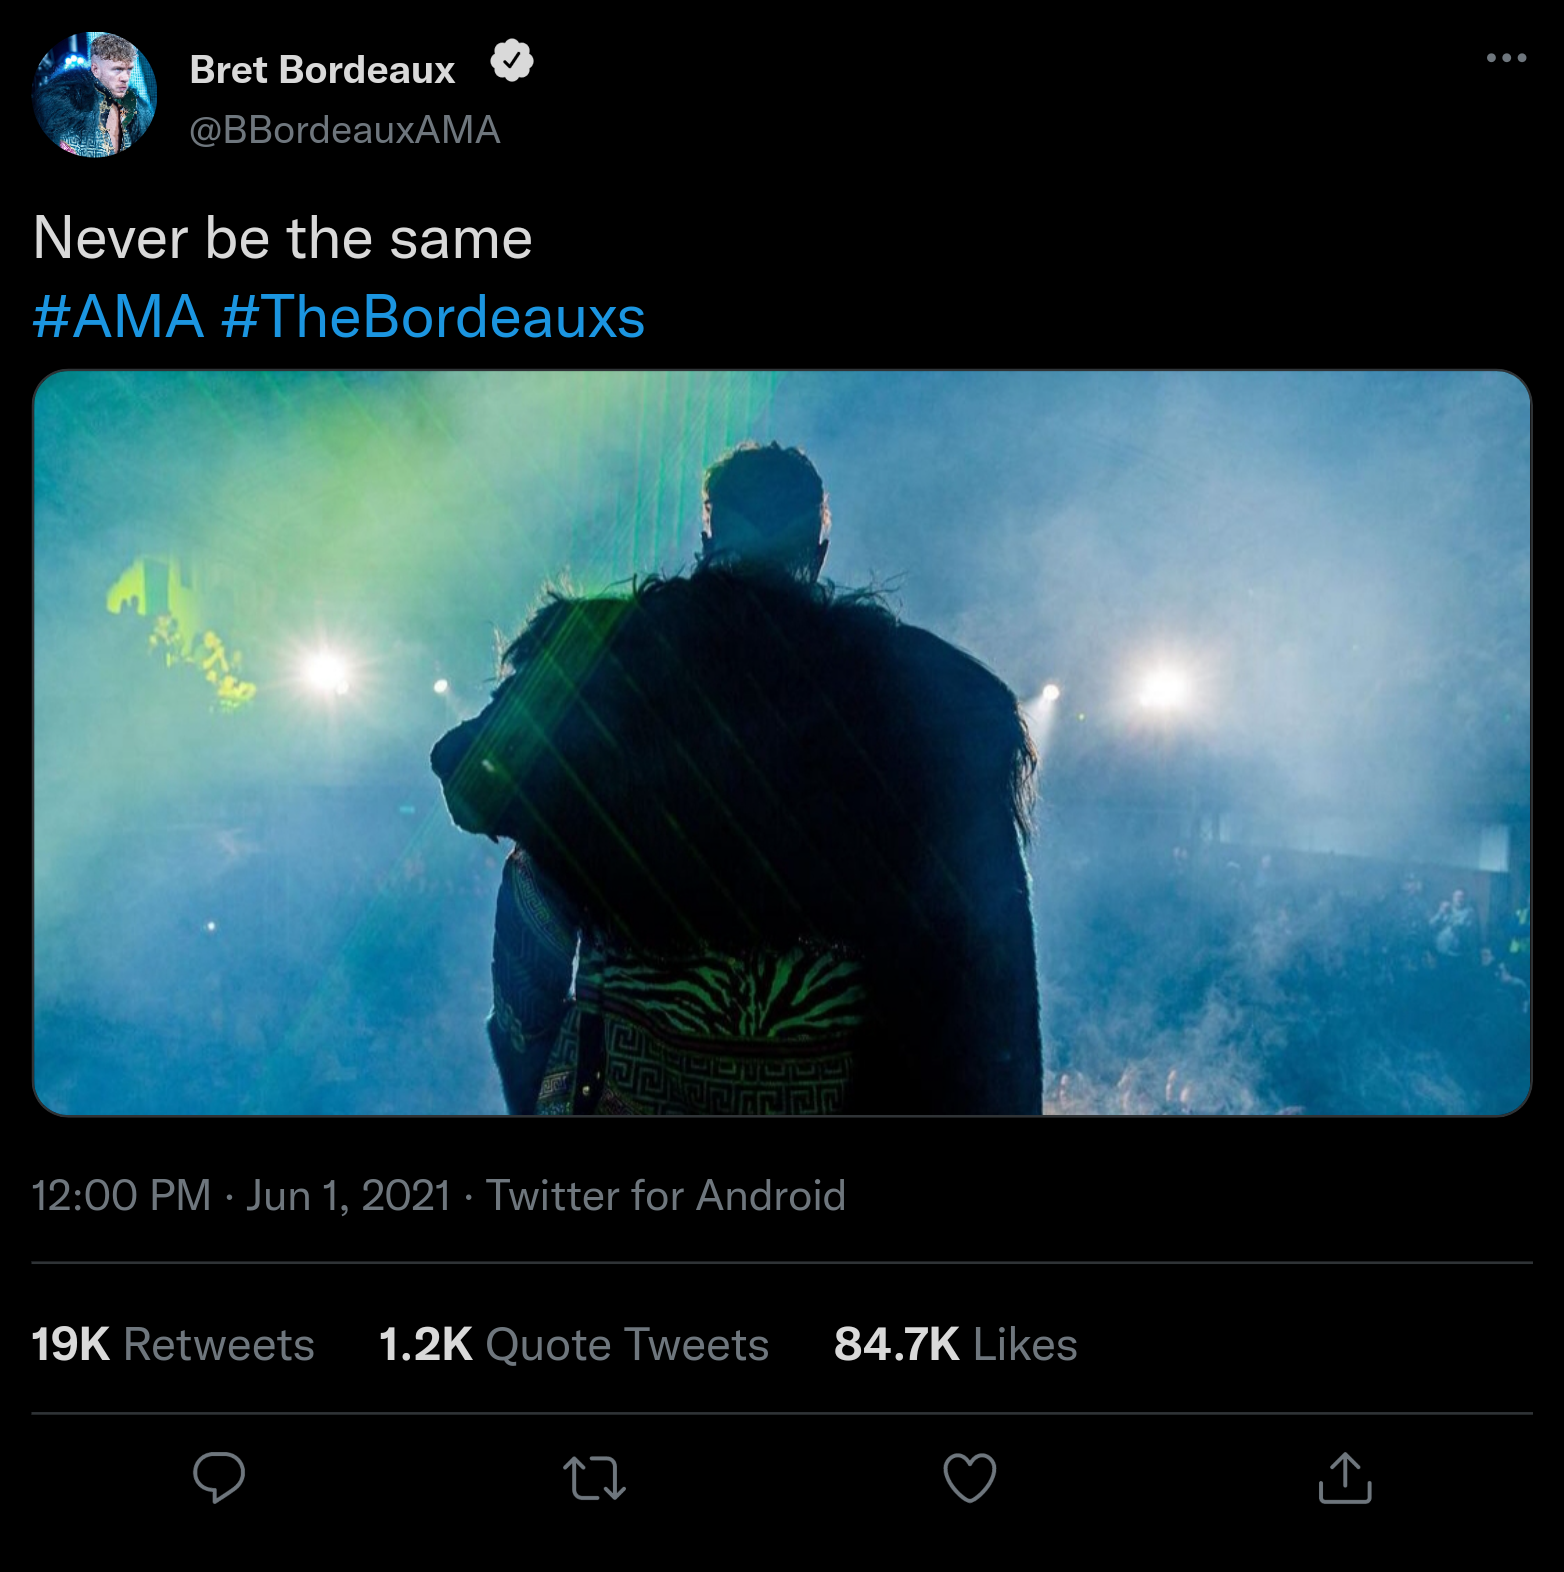1564x1572 pixels.
Task: Click the 12:00 PM timestamp
Action: (x=121, y=1196)
